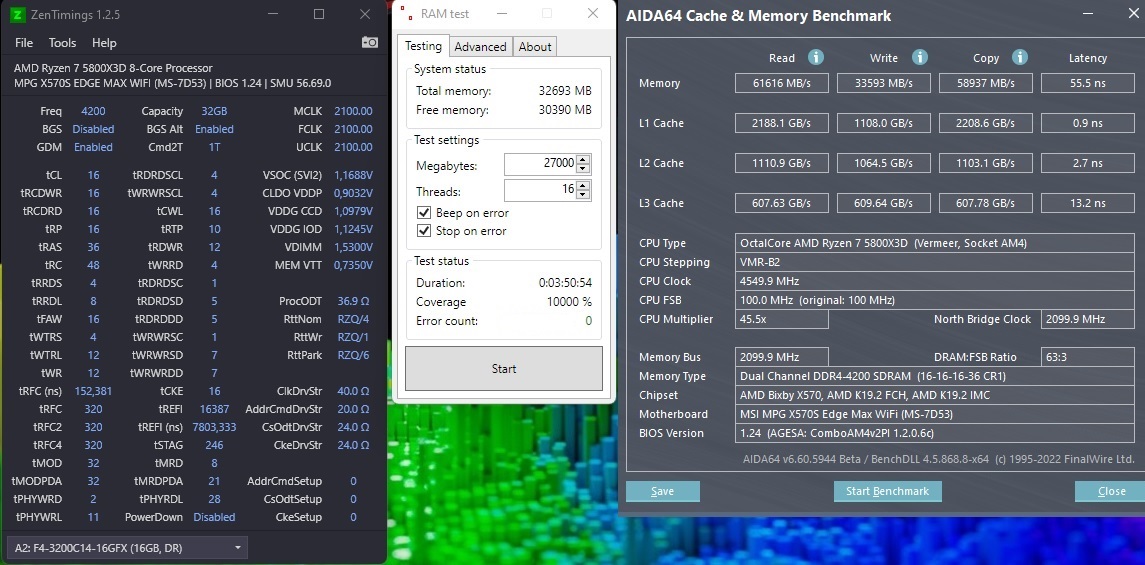Click the Freq value 4200 in ZenTimings
1145x565 pixels.
(x=93, y=111)
